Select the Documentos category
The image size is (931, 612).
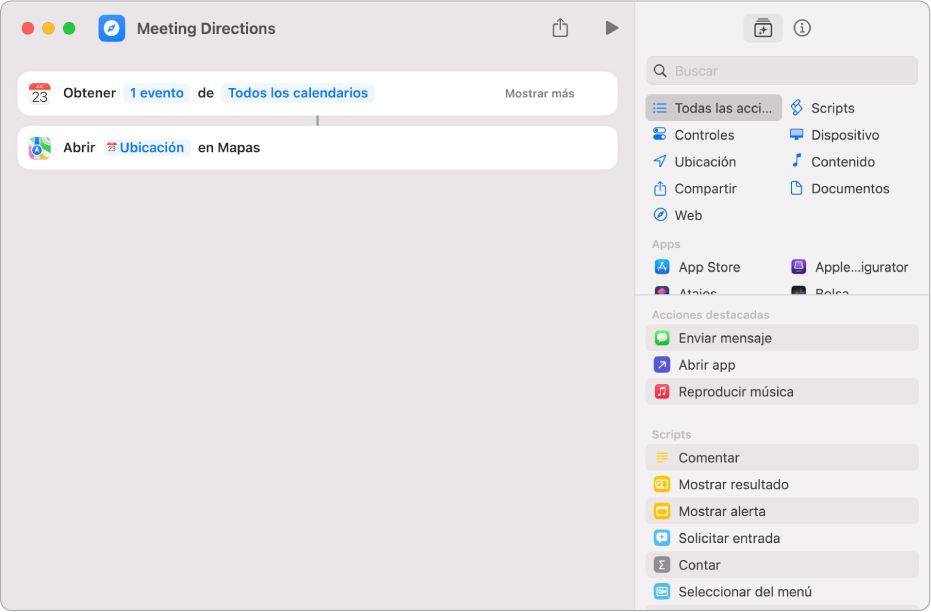click(x=849, y=189)
